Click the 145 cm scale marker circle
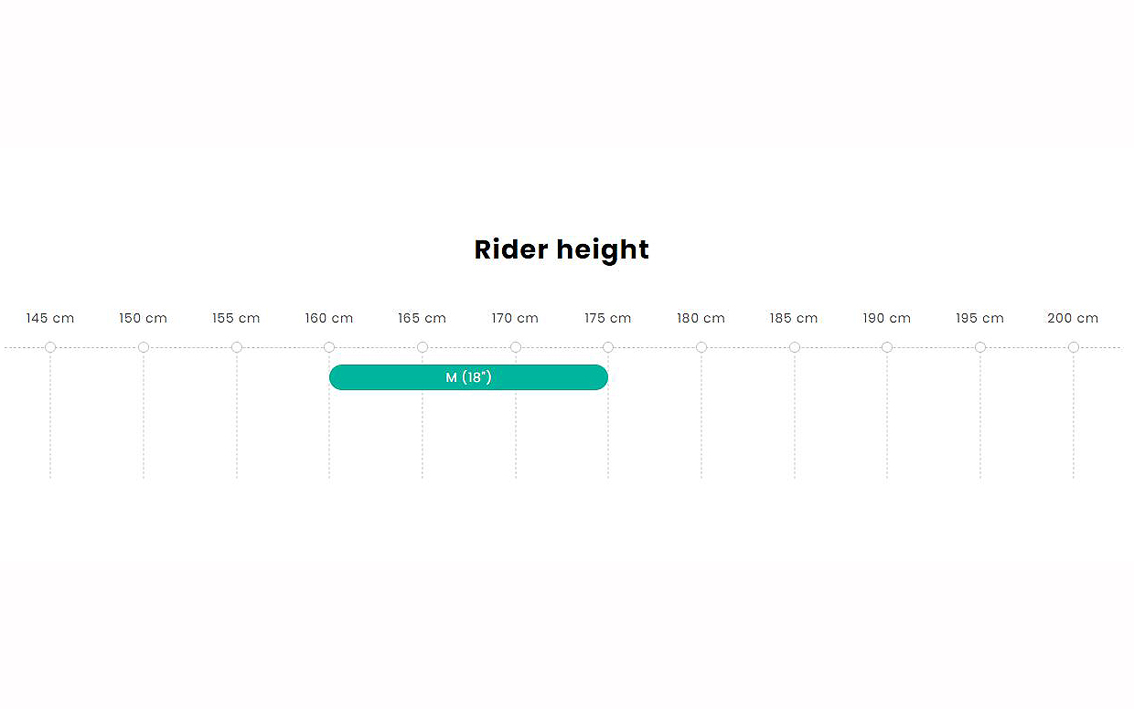1134x709 pixels. 51,347
